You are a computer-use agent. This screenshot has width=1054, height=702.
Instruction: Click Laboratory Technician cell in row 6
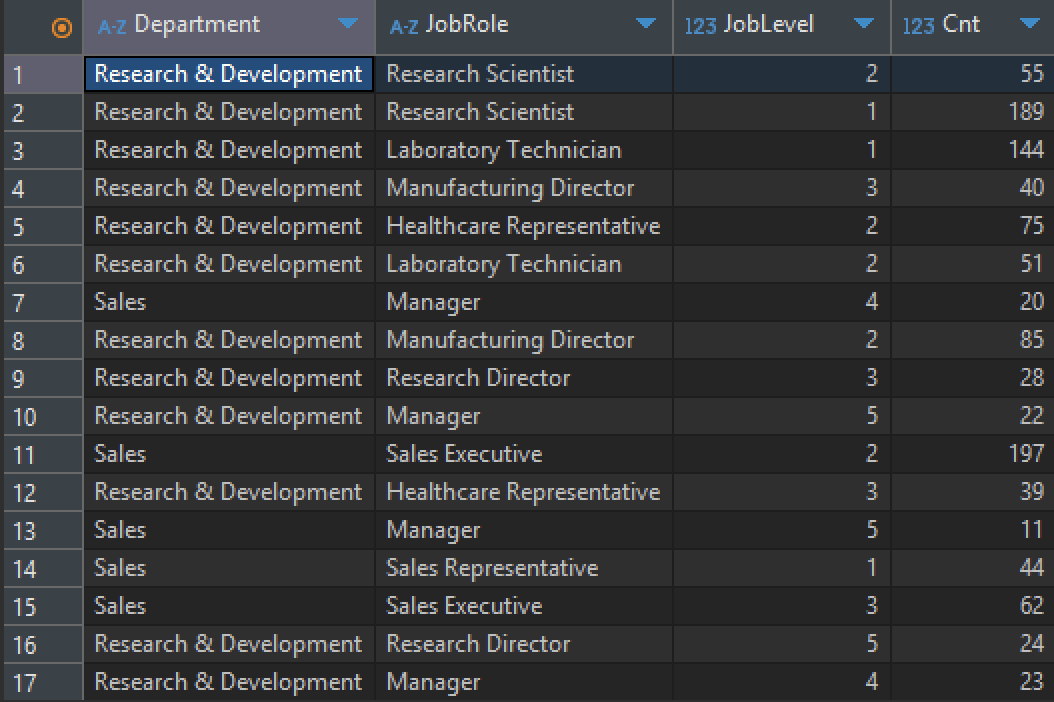click(524, 264)
